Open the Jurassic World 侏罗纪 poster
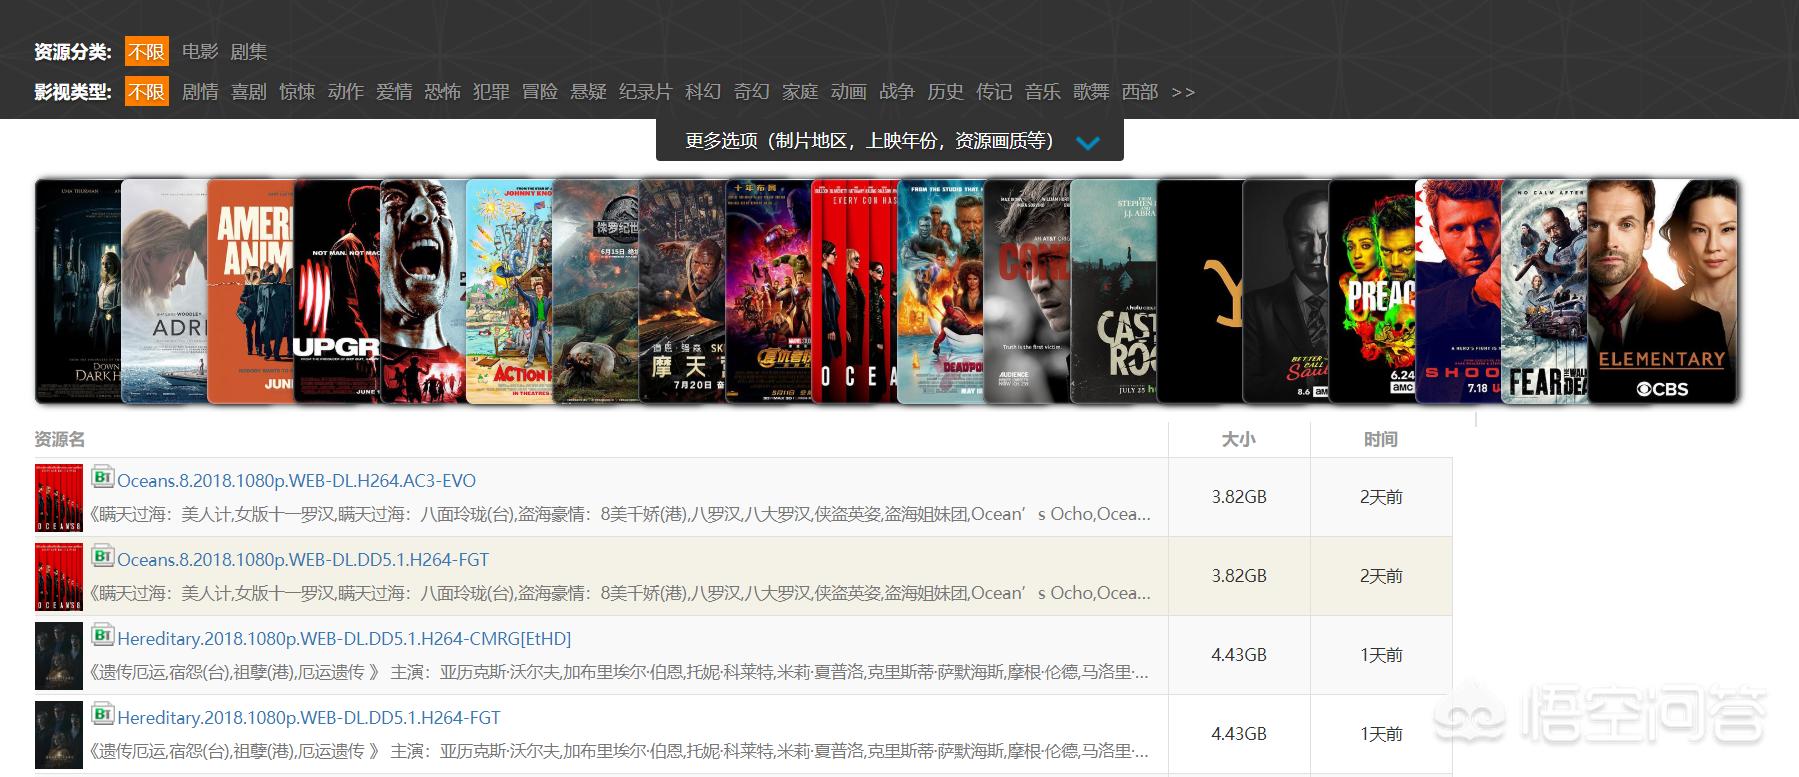 pos(595,291)
